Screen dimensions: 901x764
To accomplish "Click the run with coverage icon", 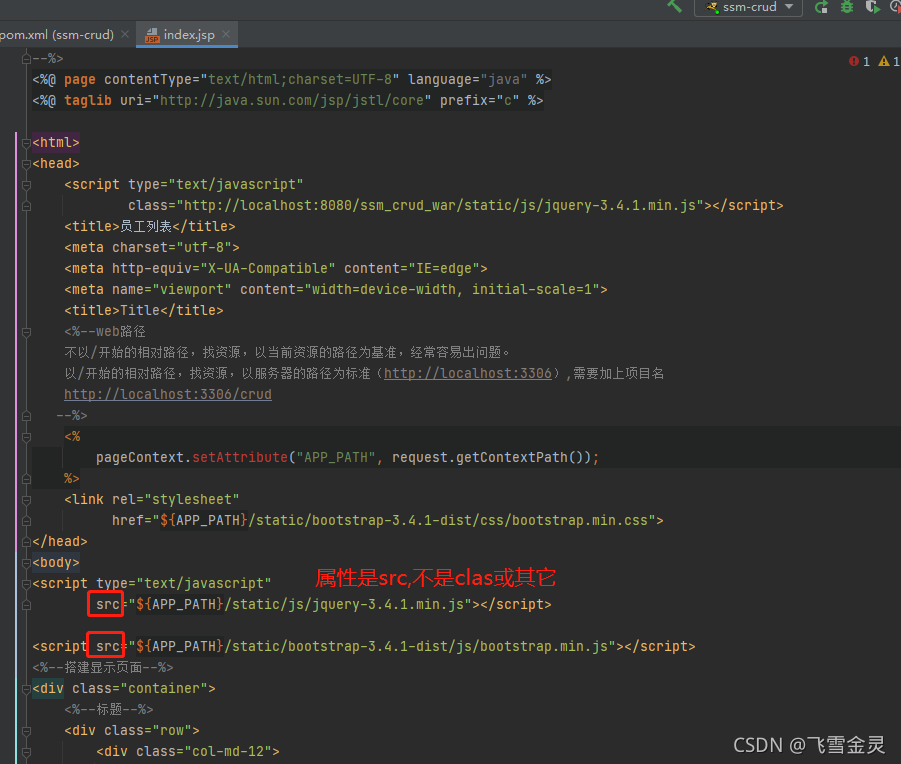I will [872, 7].
